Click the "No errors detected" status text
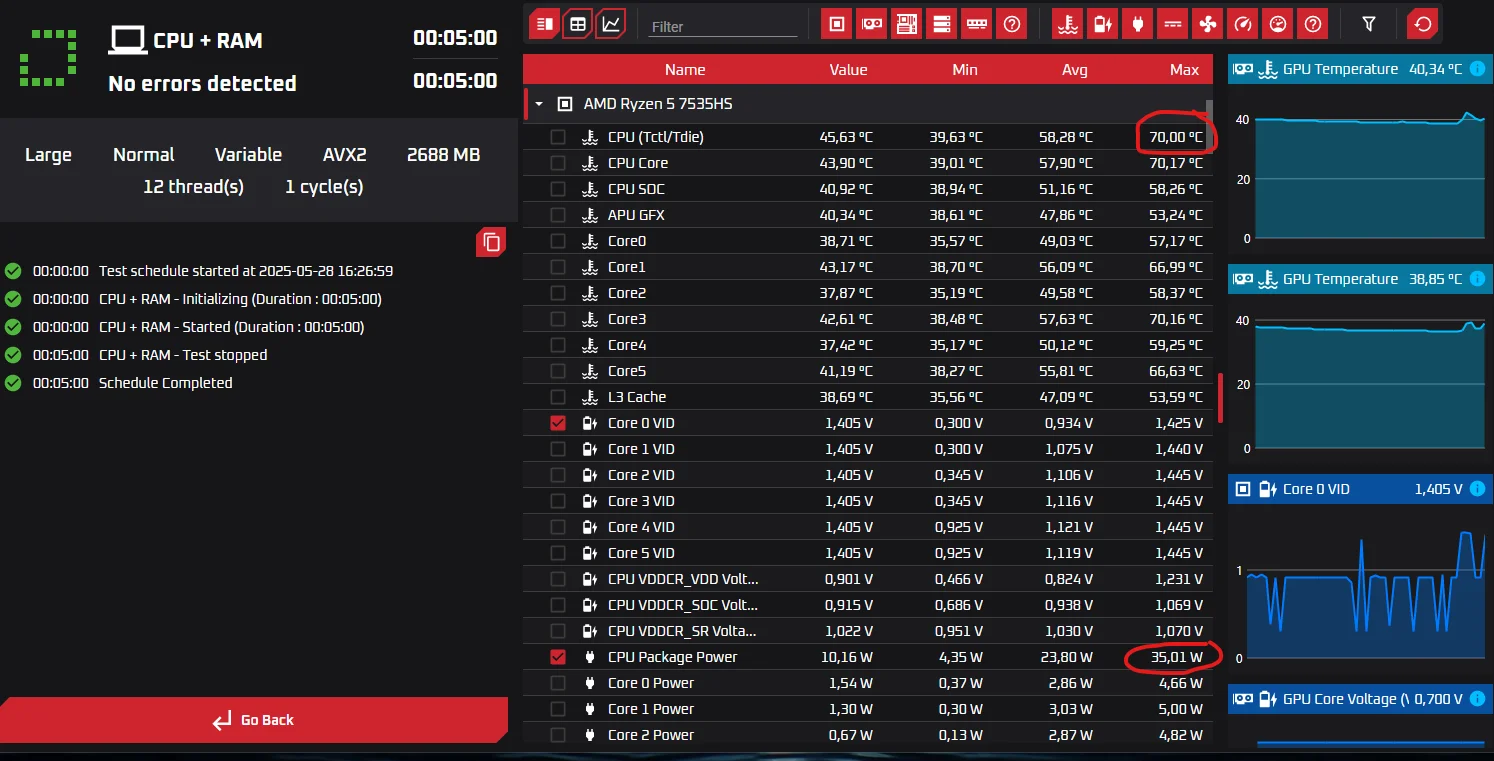The width and height of the screenshot is (1494, 761). 203,83
